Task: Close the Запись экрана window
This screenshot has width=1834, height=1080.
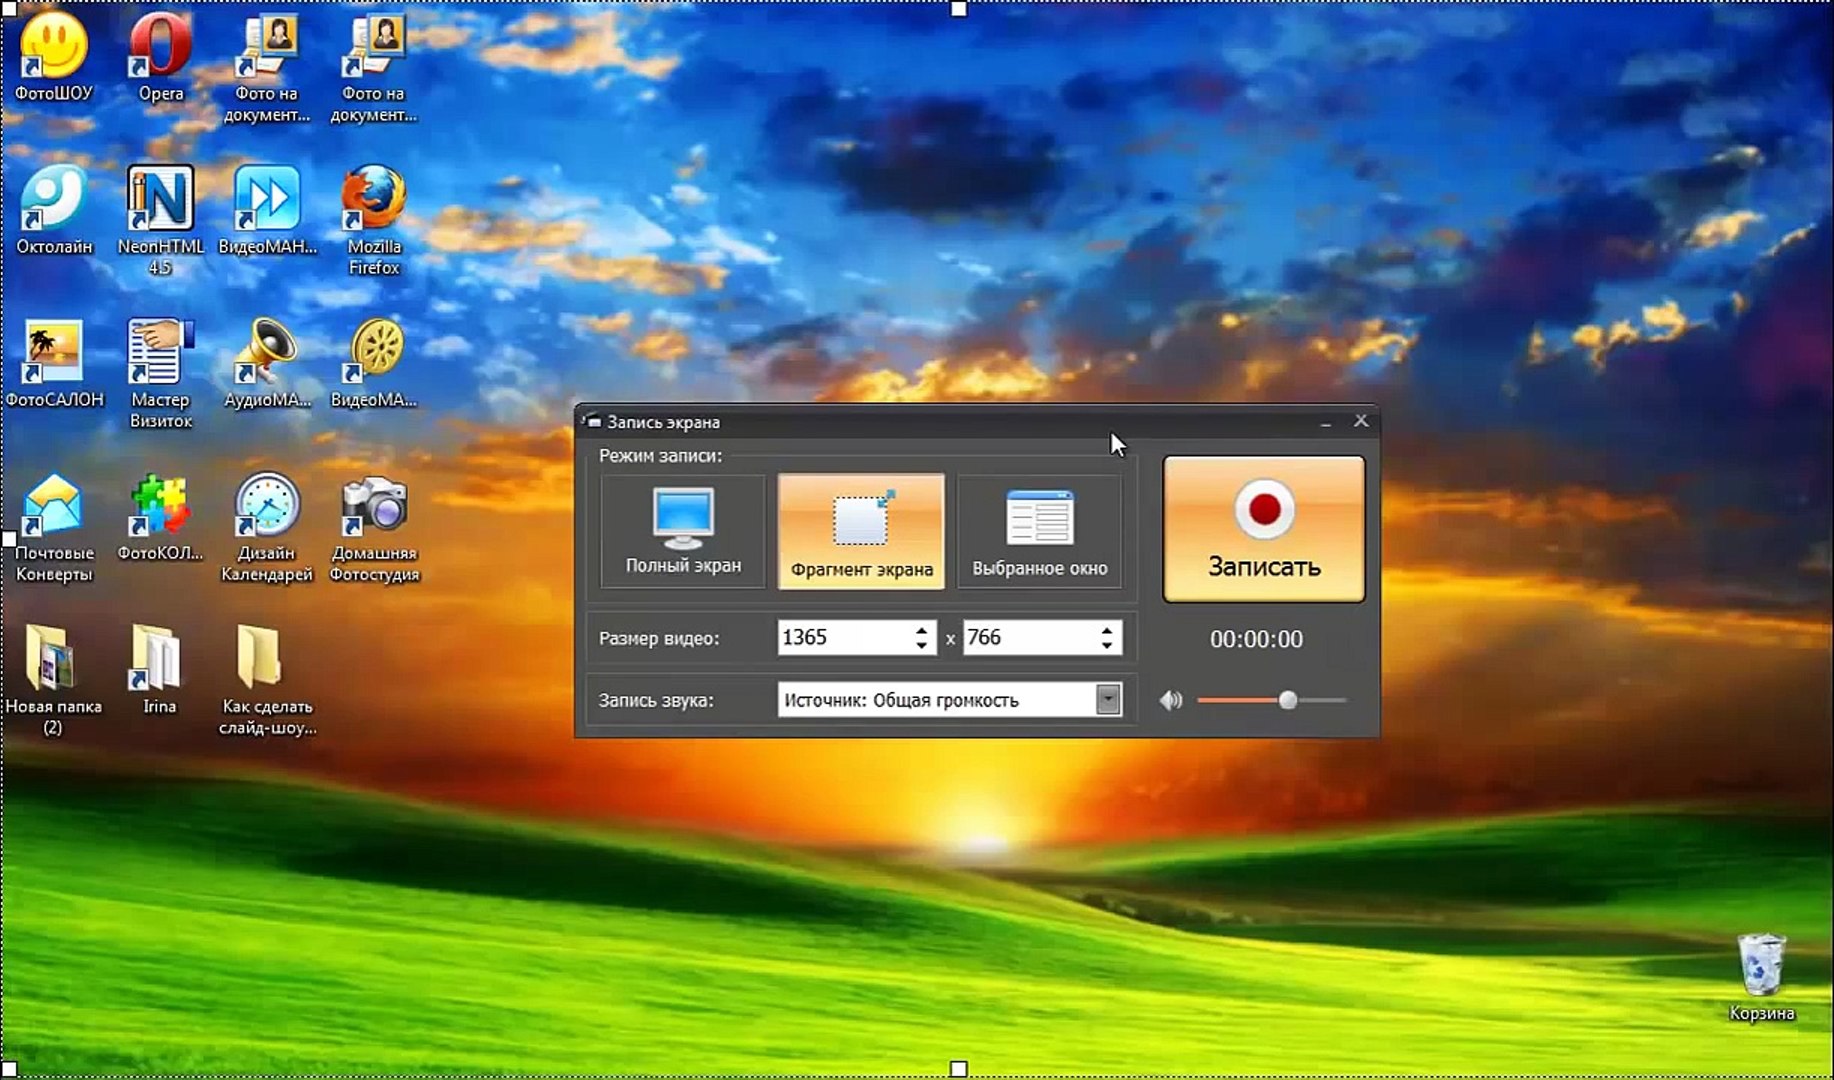Action: coord(1361,421)
